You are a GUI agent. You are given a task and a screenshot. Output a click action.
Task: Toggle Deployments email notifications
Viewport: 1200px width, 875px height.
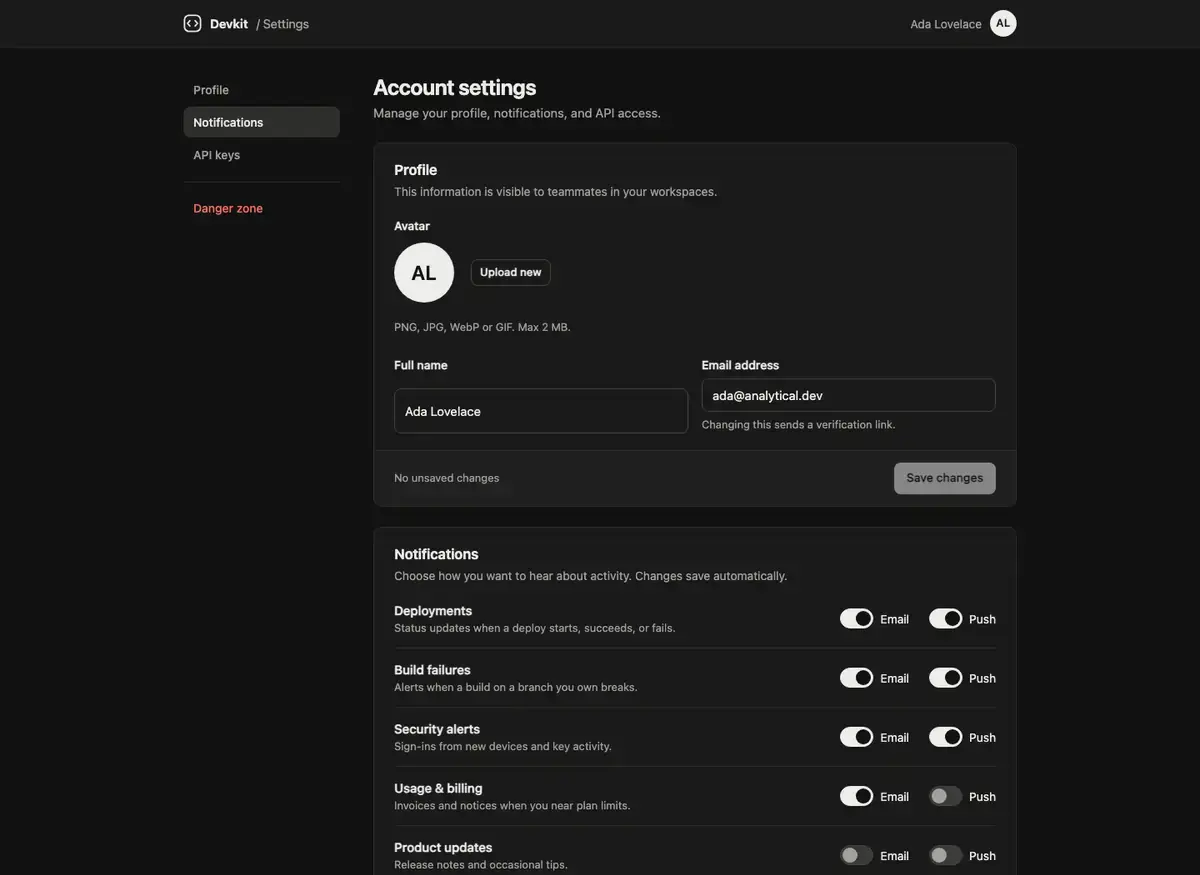click(x=856, y=619)
